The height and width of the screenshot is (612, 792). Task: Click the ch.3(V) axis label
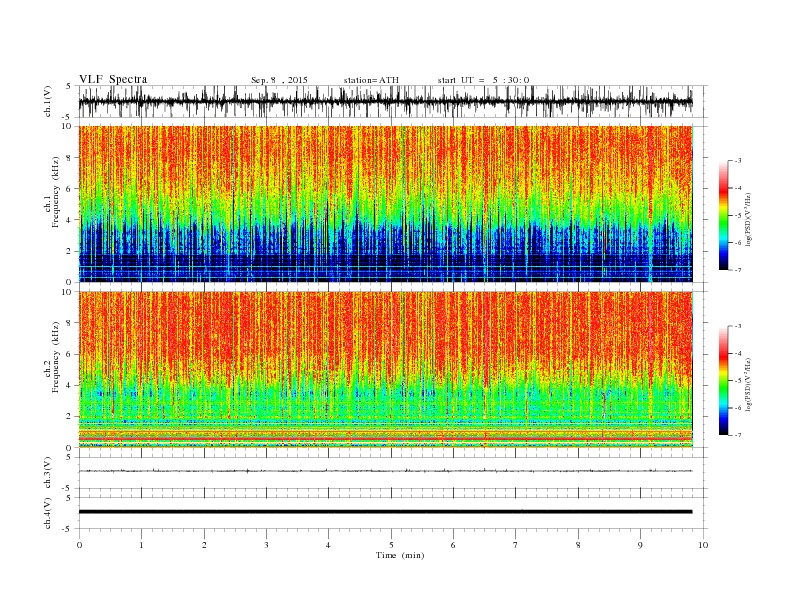48,473
